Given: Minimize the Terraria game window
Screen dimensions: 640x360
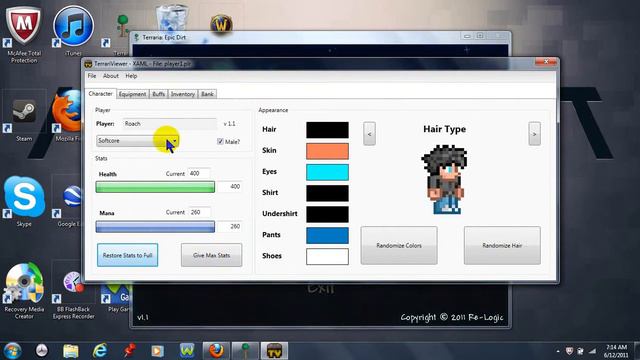Looking at the screenshot, I should [x=467, y=36].
